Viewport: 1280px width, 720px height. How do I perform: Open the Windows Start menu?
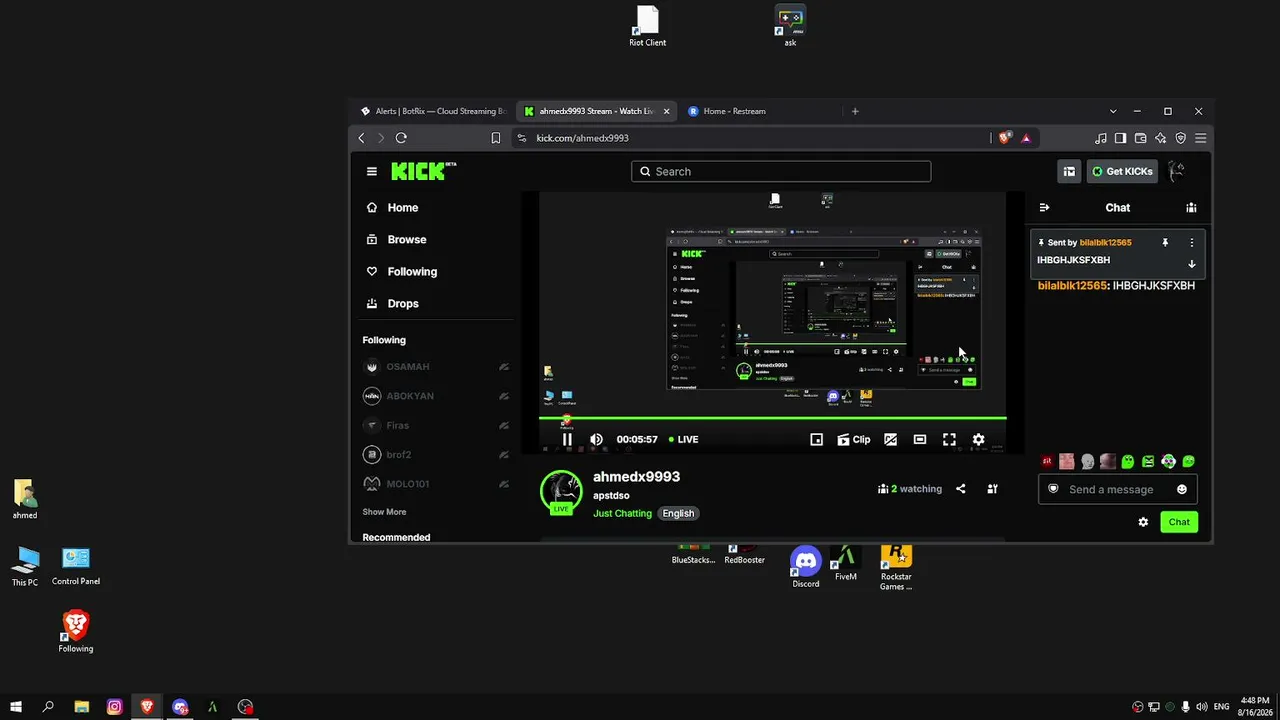pos(16,707)
